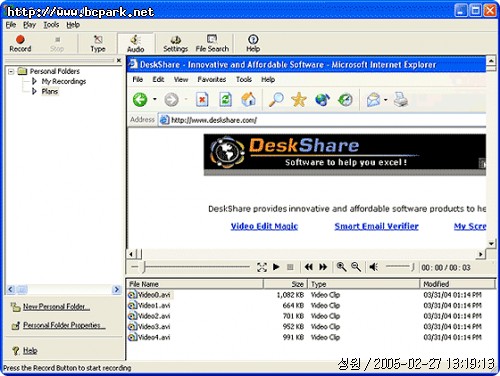This screenshot has width=500, height=376.
Task: Open the Type recording options
Action: click(x=98, y=44)
